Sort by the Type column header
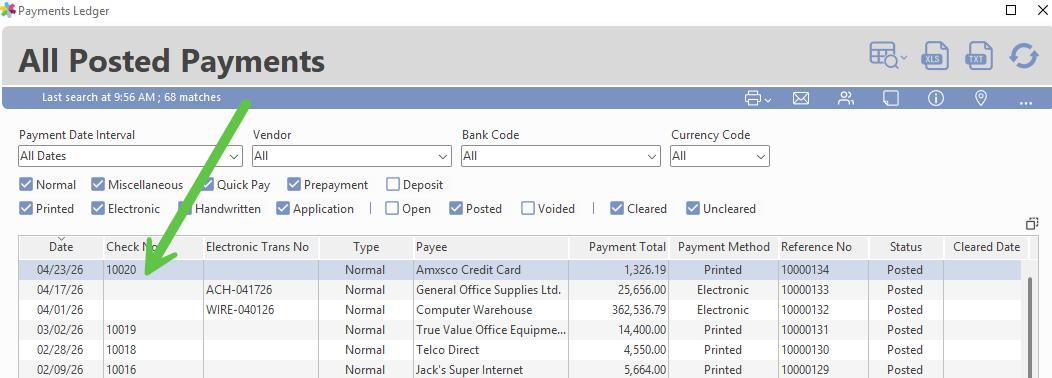Image resolution: width=1052 pixels, height=378 pixels. pyautogui.click(x=366, y=247)
